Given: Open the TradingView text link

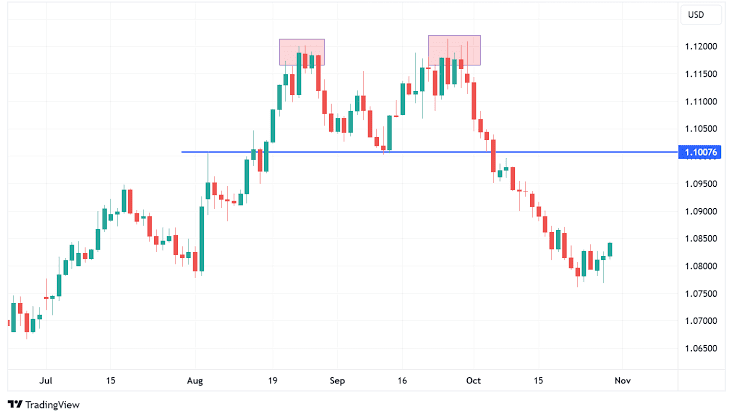Looking at the screenshot, I should tap(52, 404).
